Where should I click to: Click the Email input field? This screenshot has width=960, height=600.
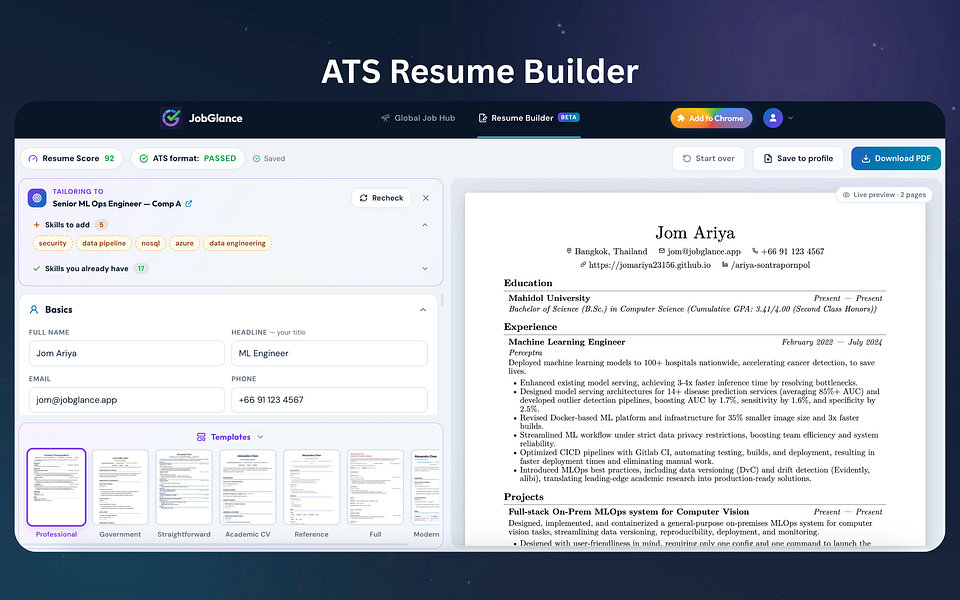127,400
